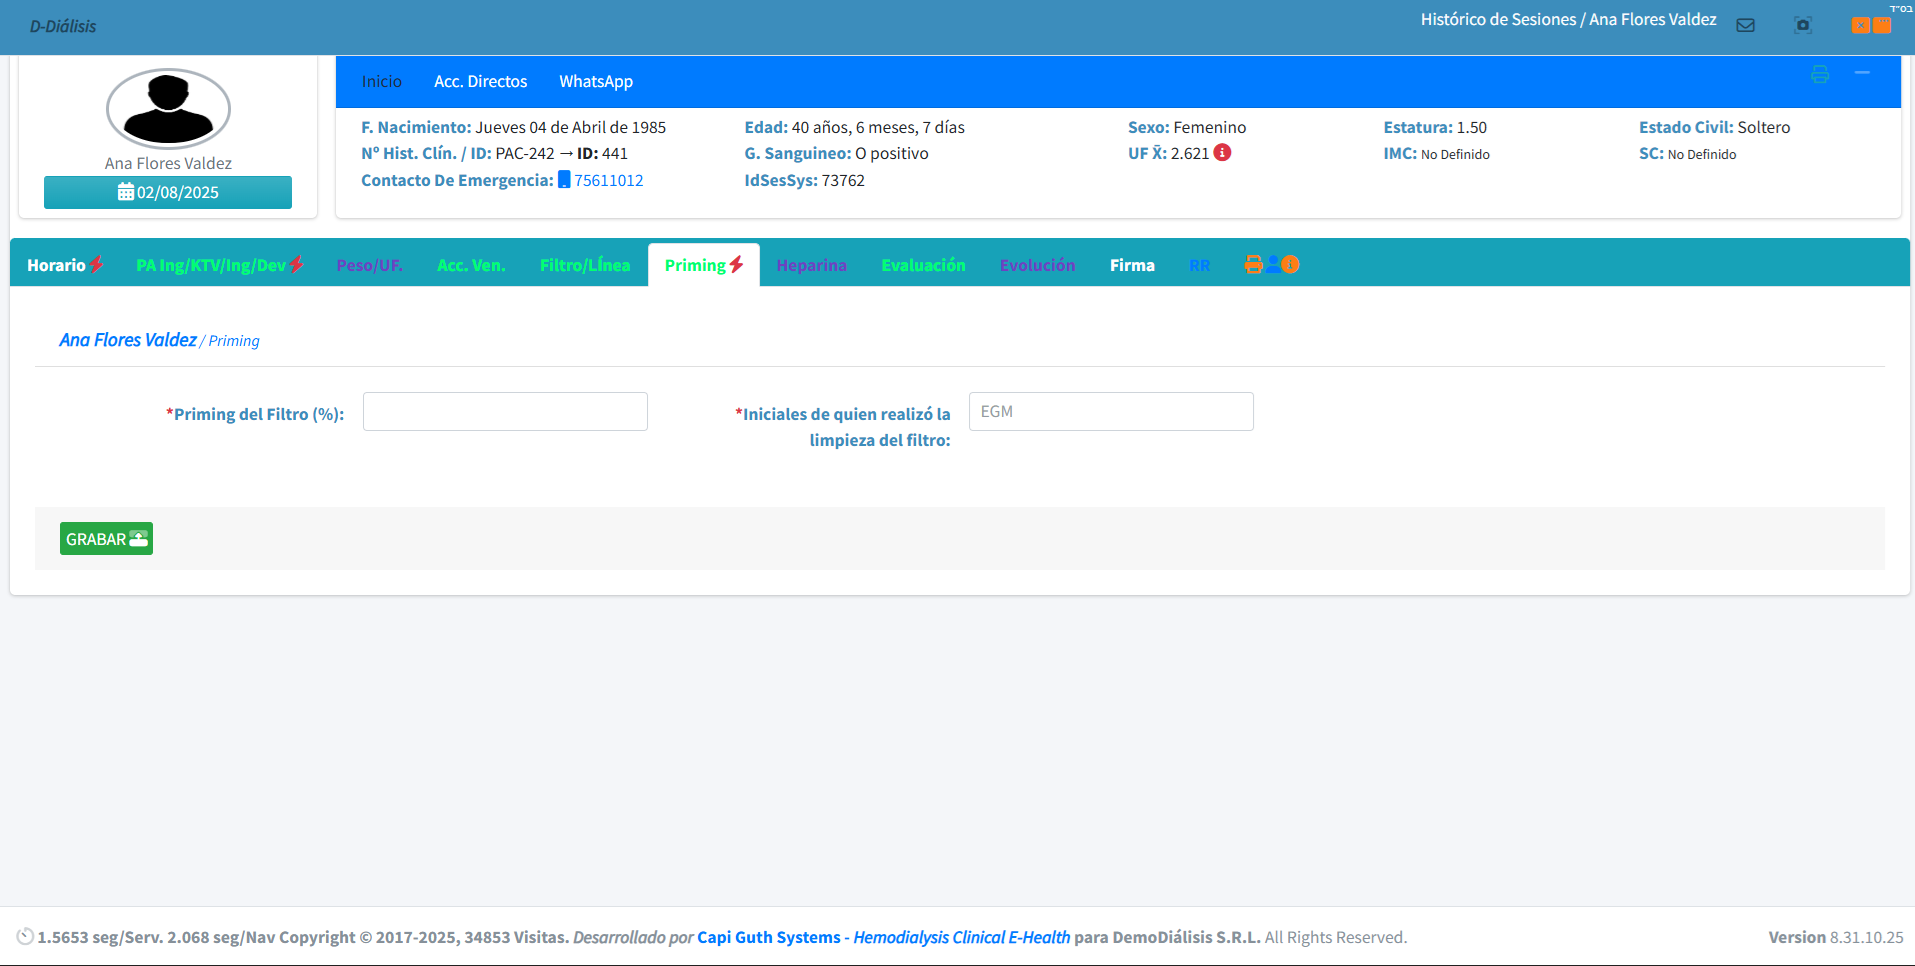Click the orange window icon with dots
The width and height of the screenshot is (1915, 966).
[1882, 25]
